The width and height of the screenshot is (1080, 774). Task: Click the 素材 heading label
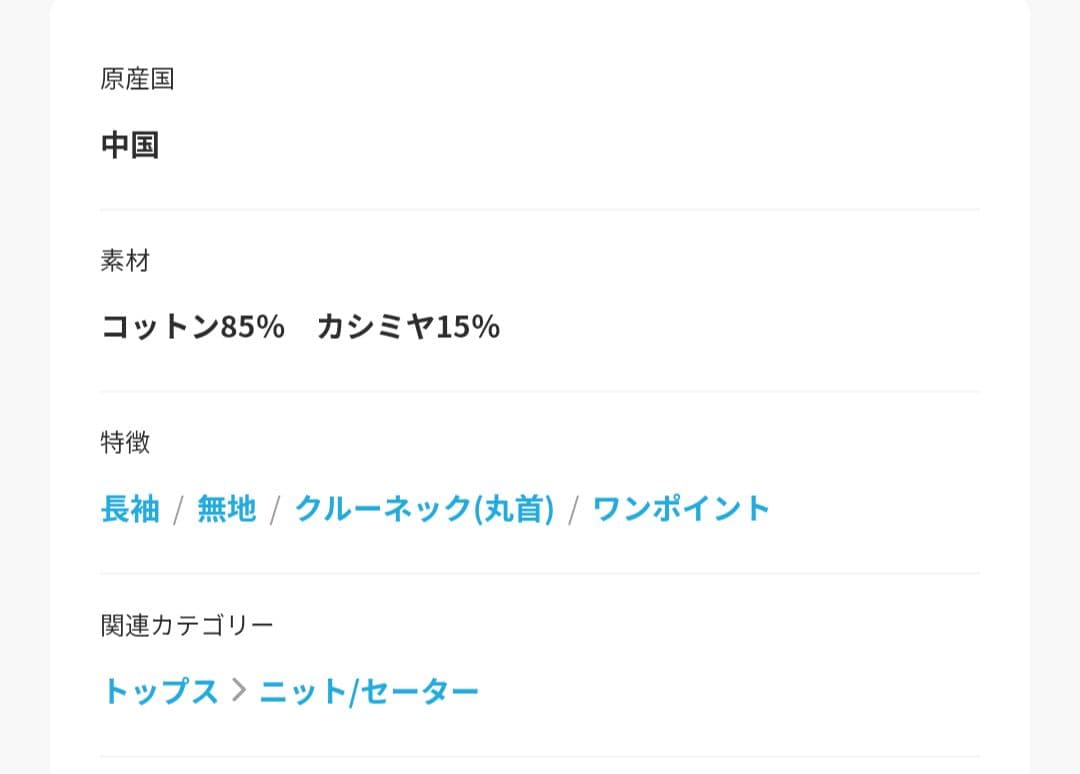click(125, 261)
